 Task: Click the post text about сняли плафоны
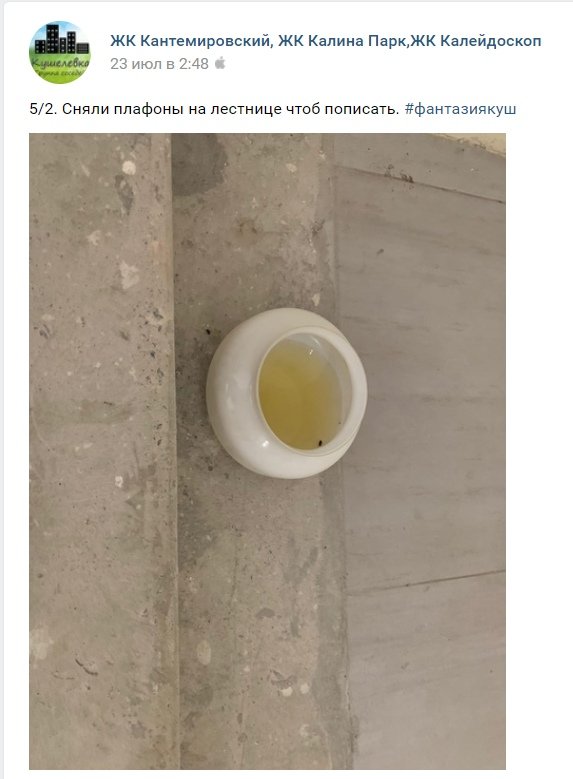(214, 109)
